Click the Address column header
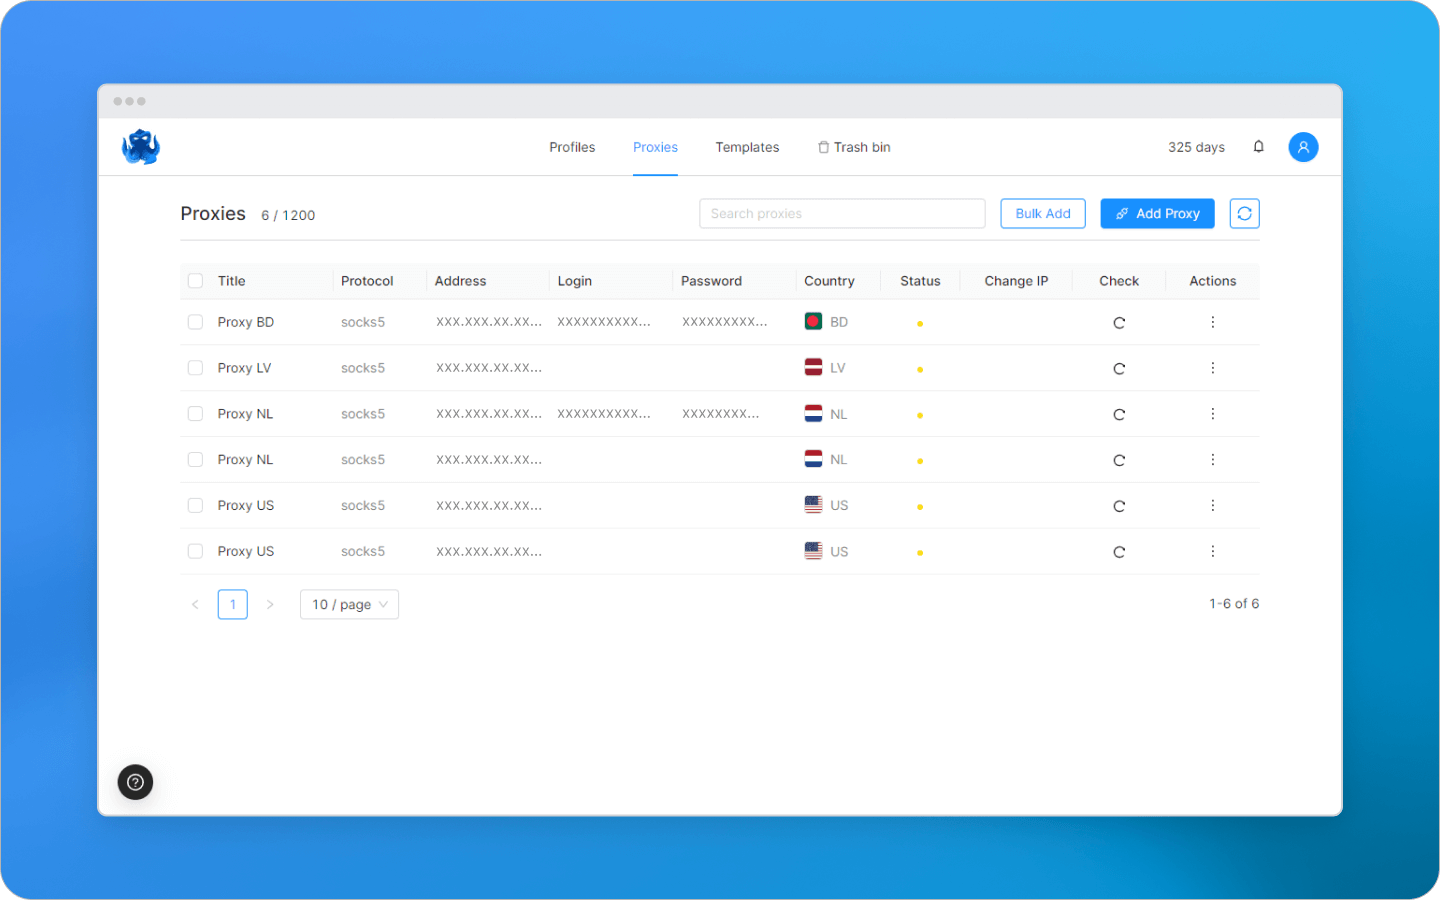The image size is (1440, 900). point(460,281)
